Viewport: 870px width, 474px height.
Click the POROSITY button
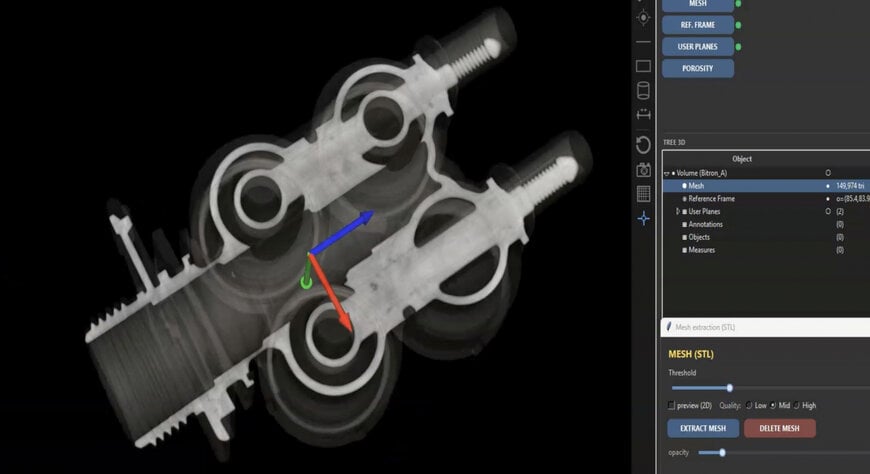pyautogui.click(x=698, y=68)
